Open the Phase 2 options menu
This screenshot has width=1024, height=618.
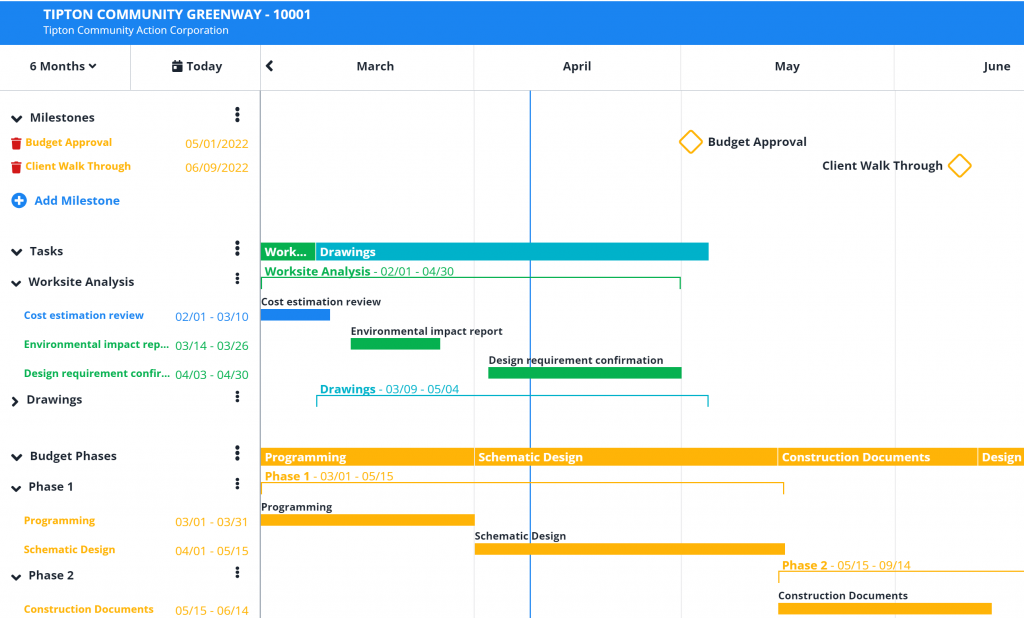click(x=237, y=572)
